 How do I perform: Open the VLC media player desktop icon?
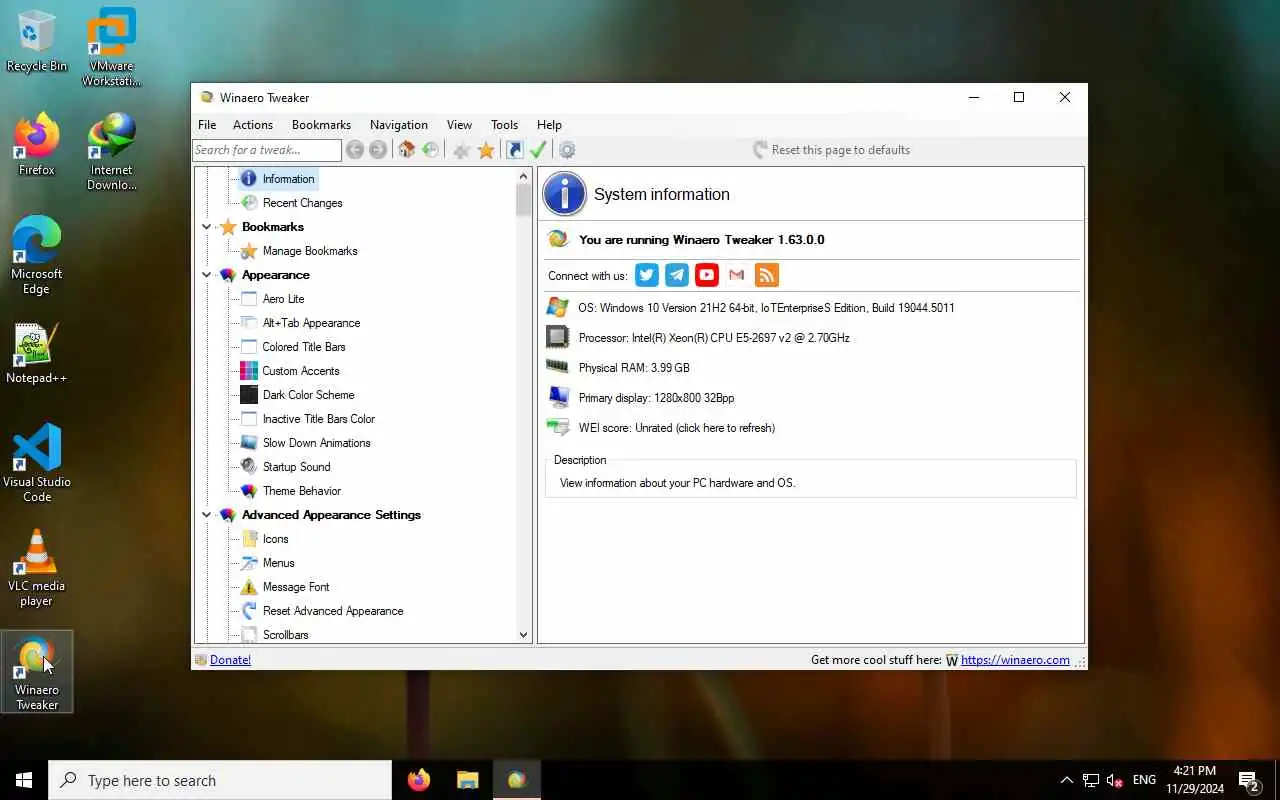click(37, 568)
